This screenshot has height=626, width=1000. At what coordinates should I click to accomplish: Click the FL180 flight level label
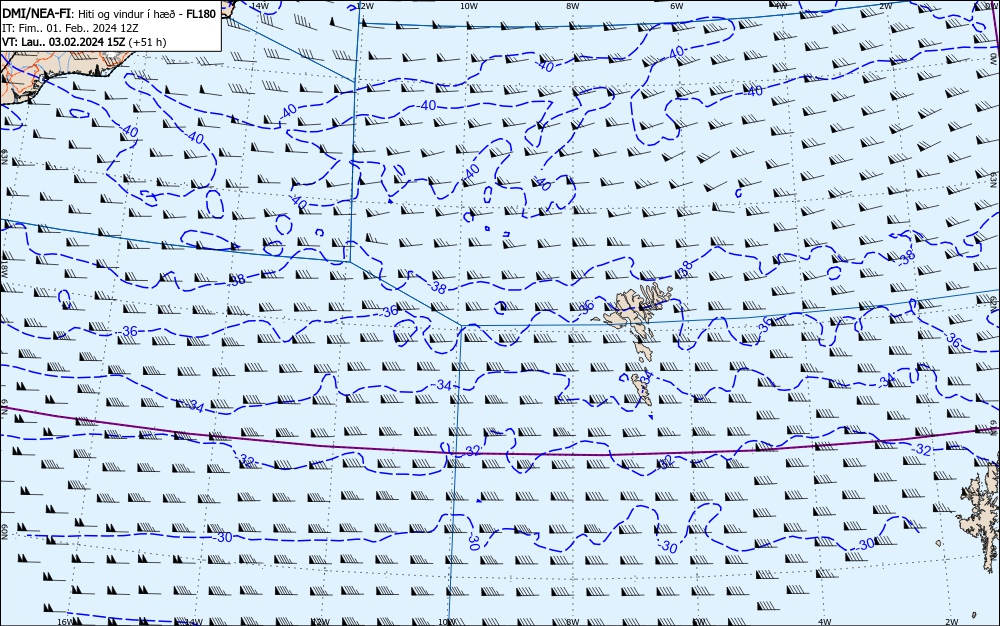point(201,14)
